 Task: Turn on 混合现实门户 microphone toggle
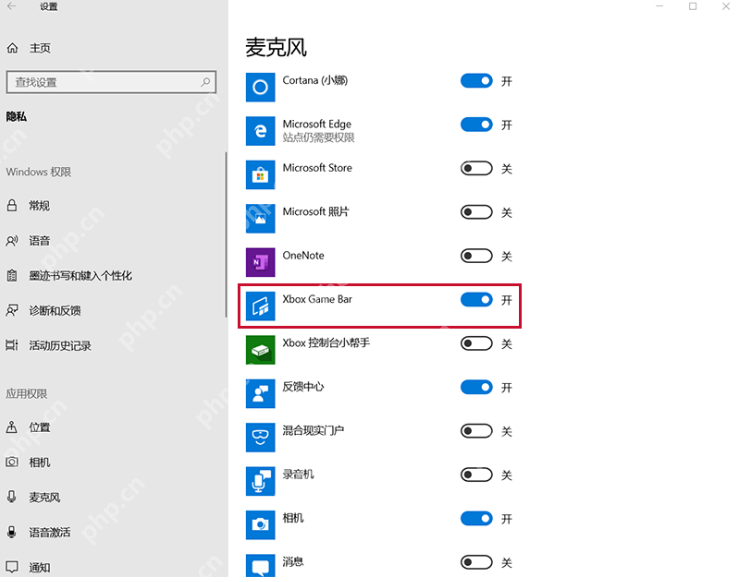476,431
